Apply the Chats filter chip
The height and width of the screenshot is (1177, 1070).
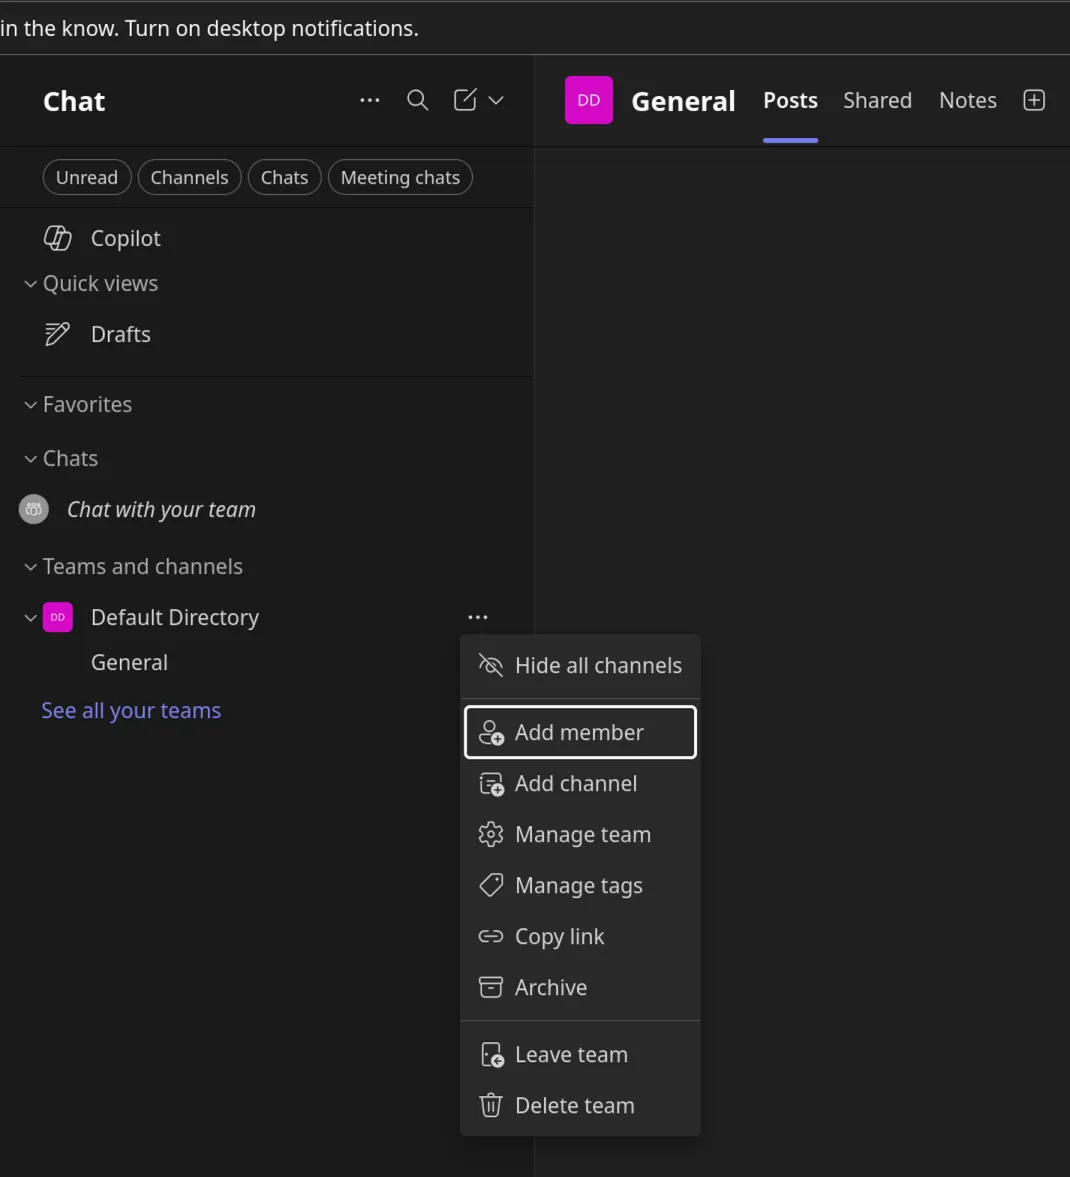pyautogui.click(x=285, y=177)
